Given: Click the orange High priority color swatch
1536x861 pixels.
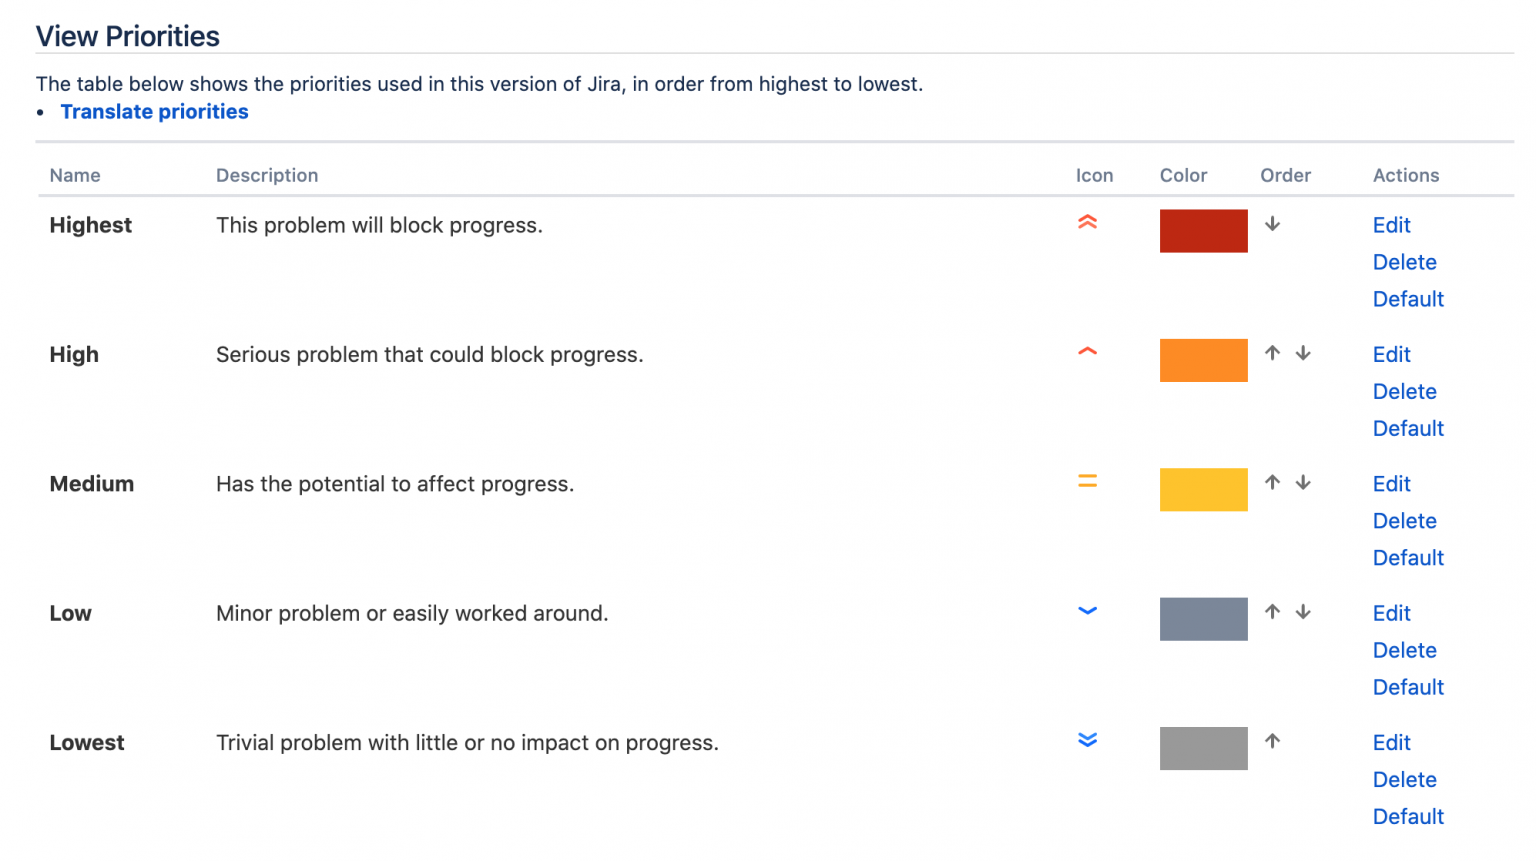Looking at the screenshot, I should click(x=1203, y=360).
